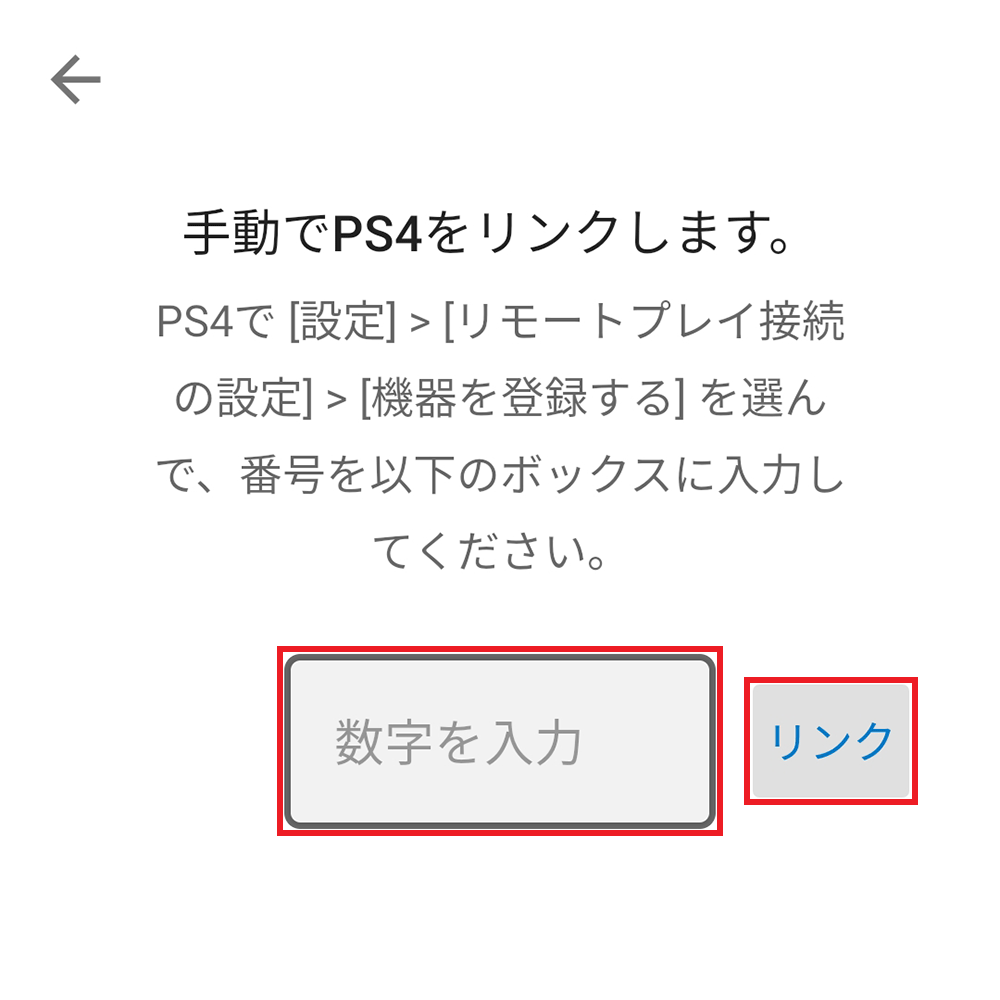Select the 手動でPS4をリンクします heading

pos(487,233)
